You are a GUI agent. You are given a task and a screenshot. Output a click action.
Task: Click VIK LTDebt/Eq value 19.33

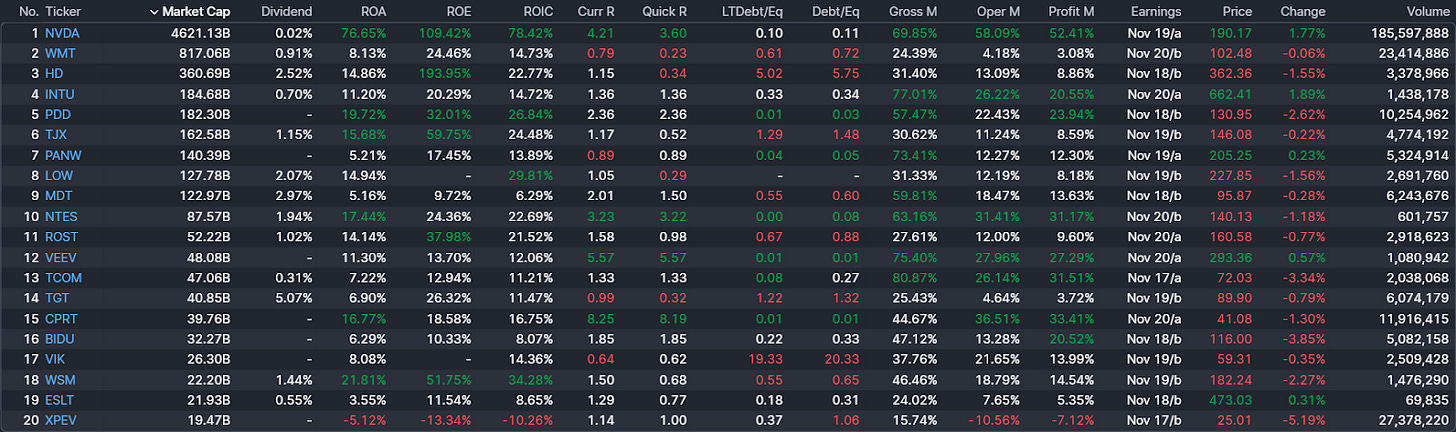click(x=767, y=359)
